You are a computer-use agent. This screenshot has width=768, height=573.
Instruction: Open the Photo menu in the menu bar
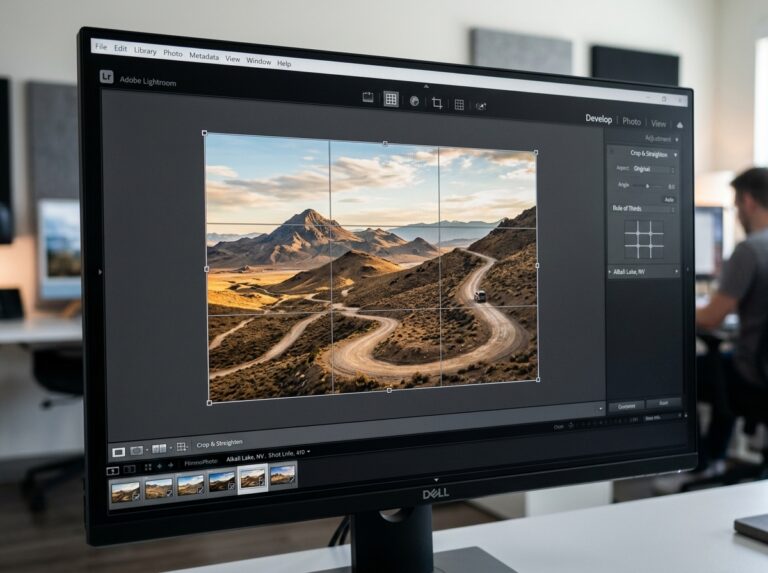point(173,53)
